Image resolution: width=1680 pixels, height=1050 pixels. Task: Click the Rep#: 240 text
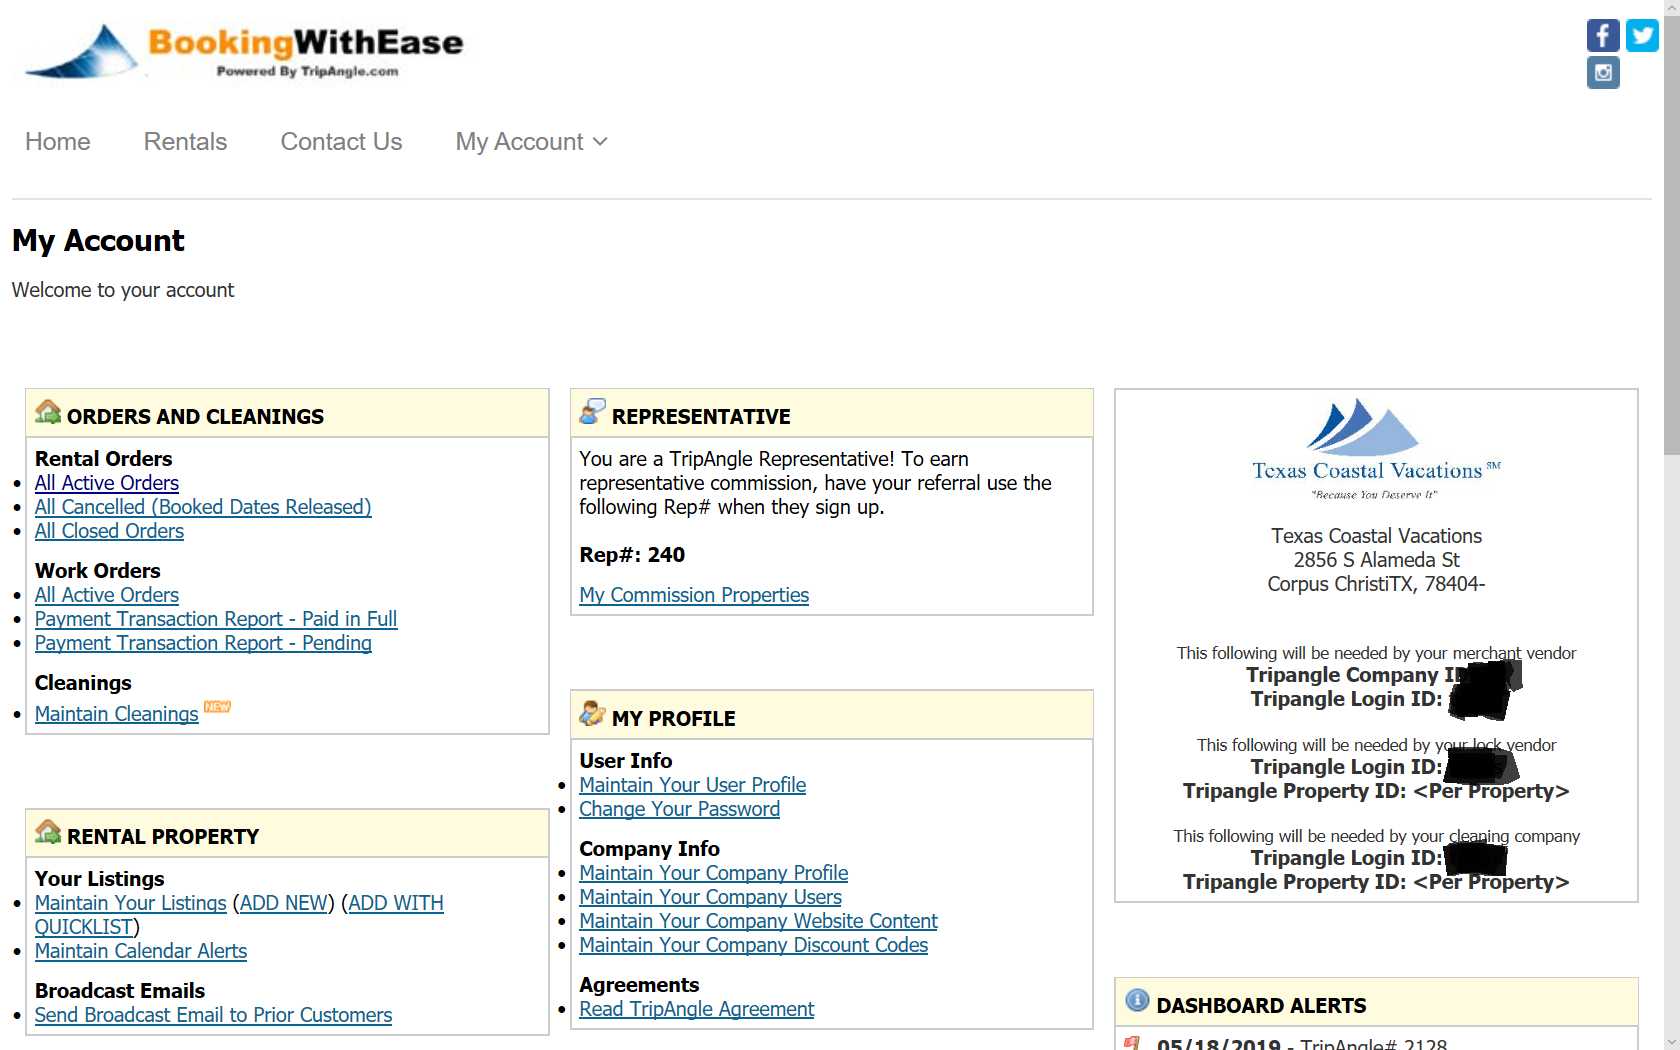(632, 555)
